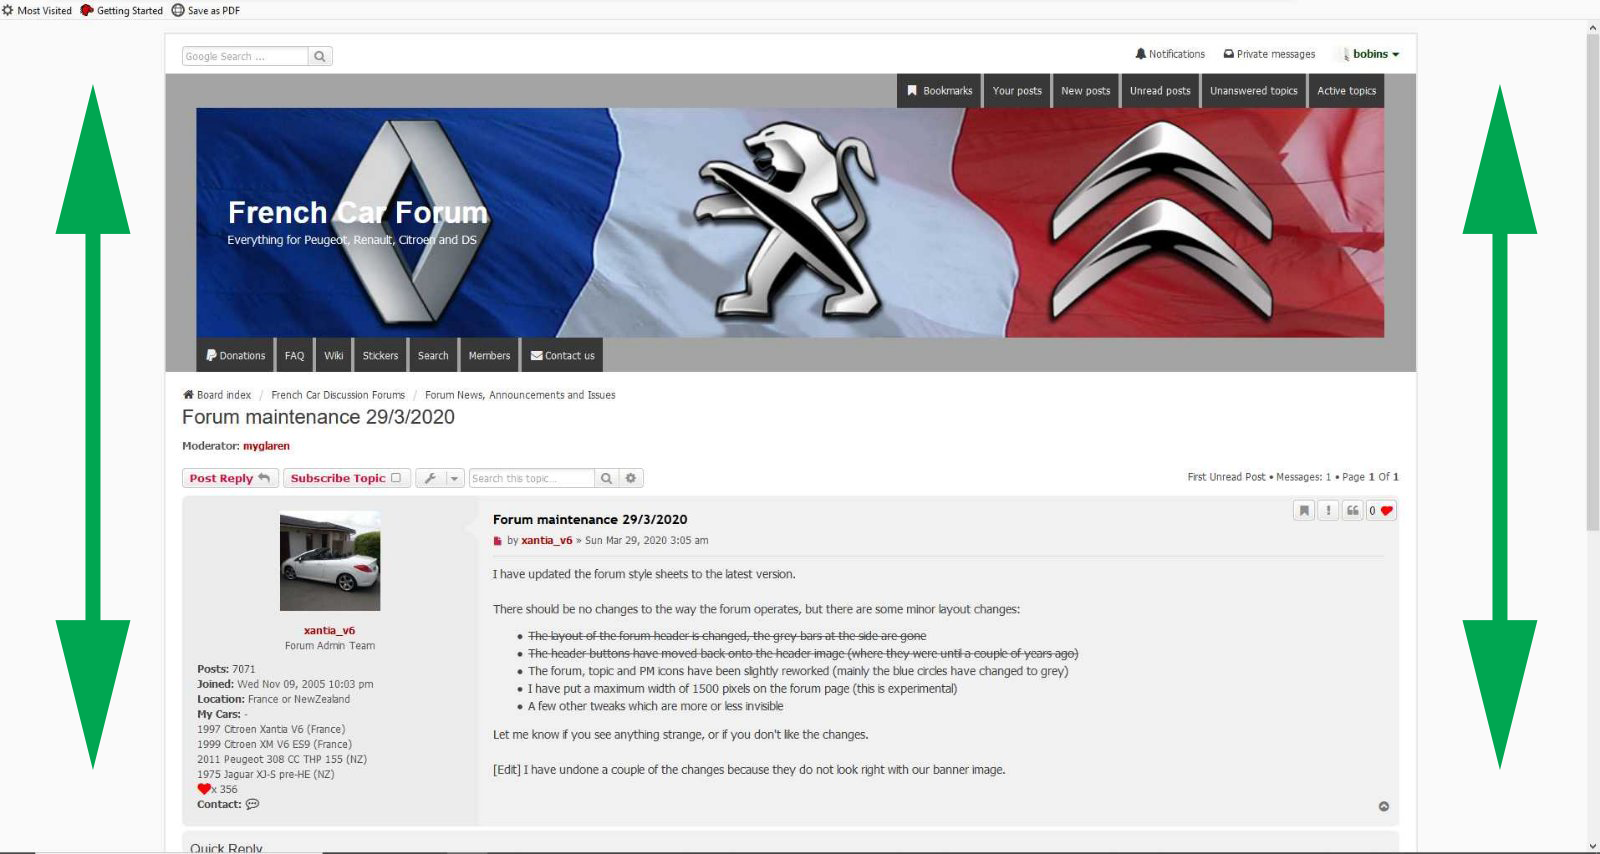
Task: Quote the post using quote icon
Action: 1352,511
